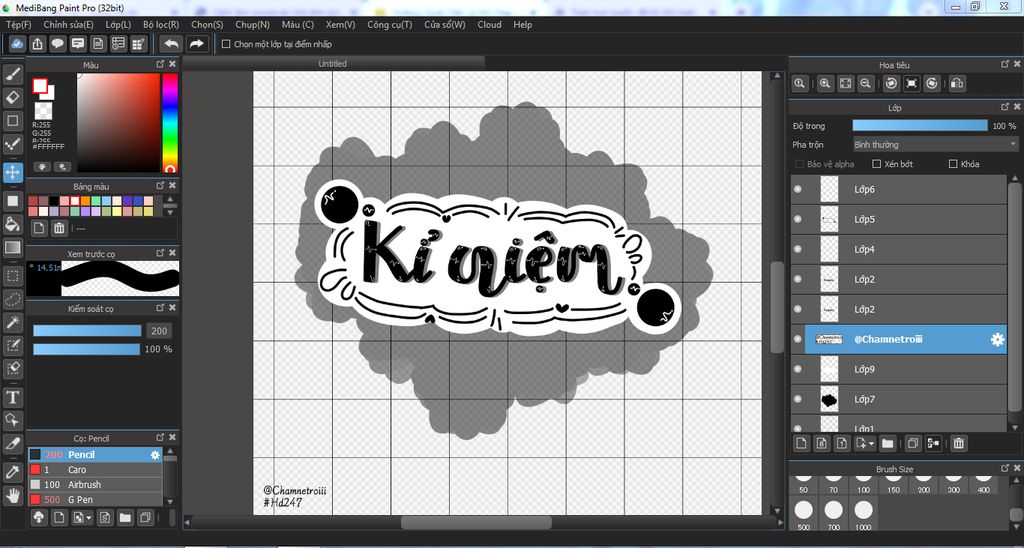Select the rectangular selection tool
The image size is (1024, 548).
pyautogui.click(x=12, y=276)
